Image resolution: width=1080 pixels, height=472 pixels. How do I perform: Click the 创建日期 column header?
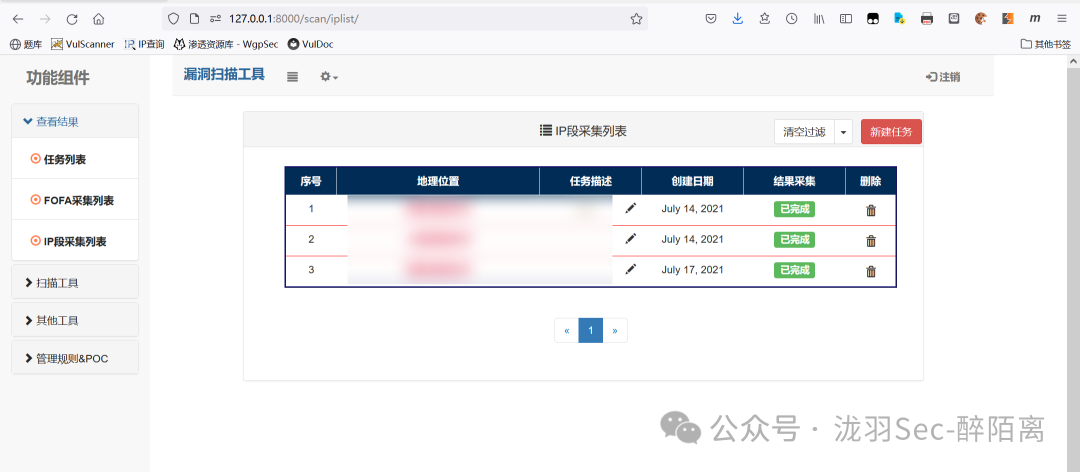(x=692, y=181)
